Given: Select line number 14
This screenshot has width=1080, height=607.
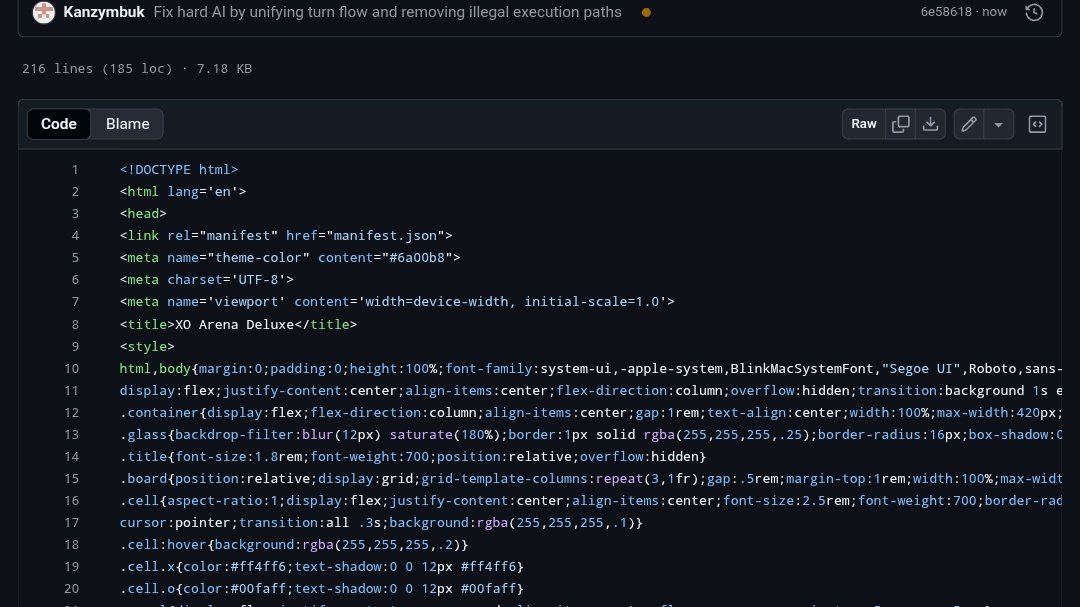Looking at the screenshot, I should 72,457.
